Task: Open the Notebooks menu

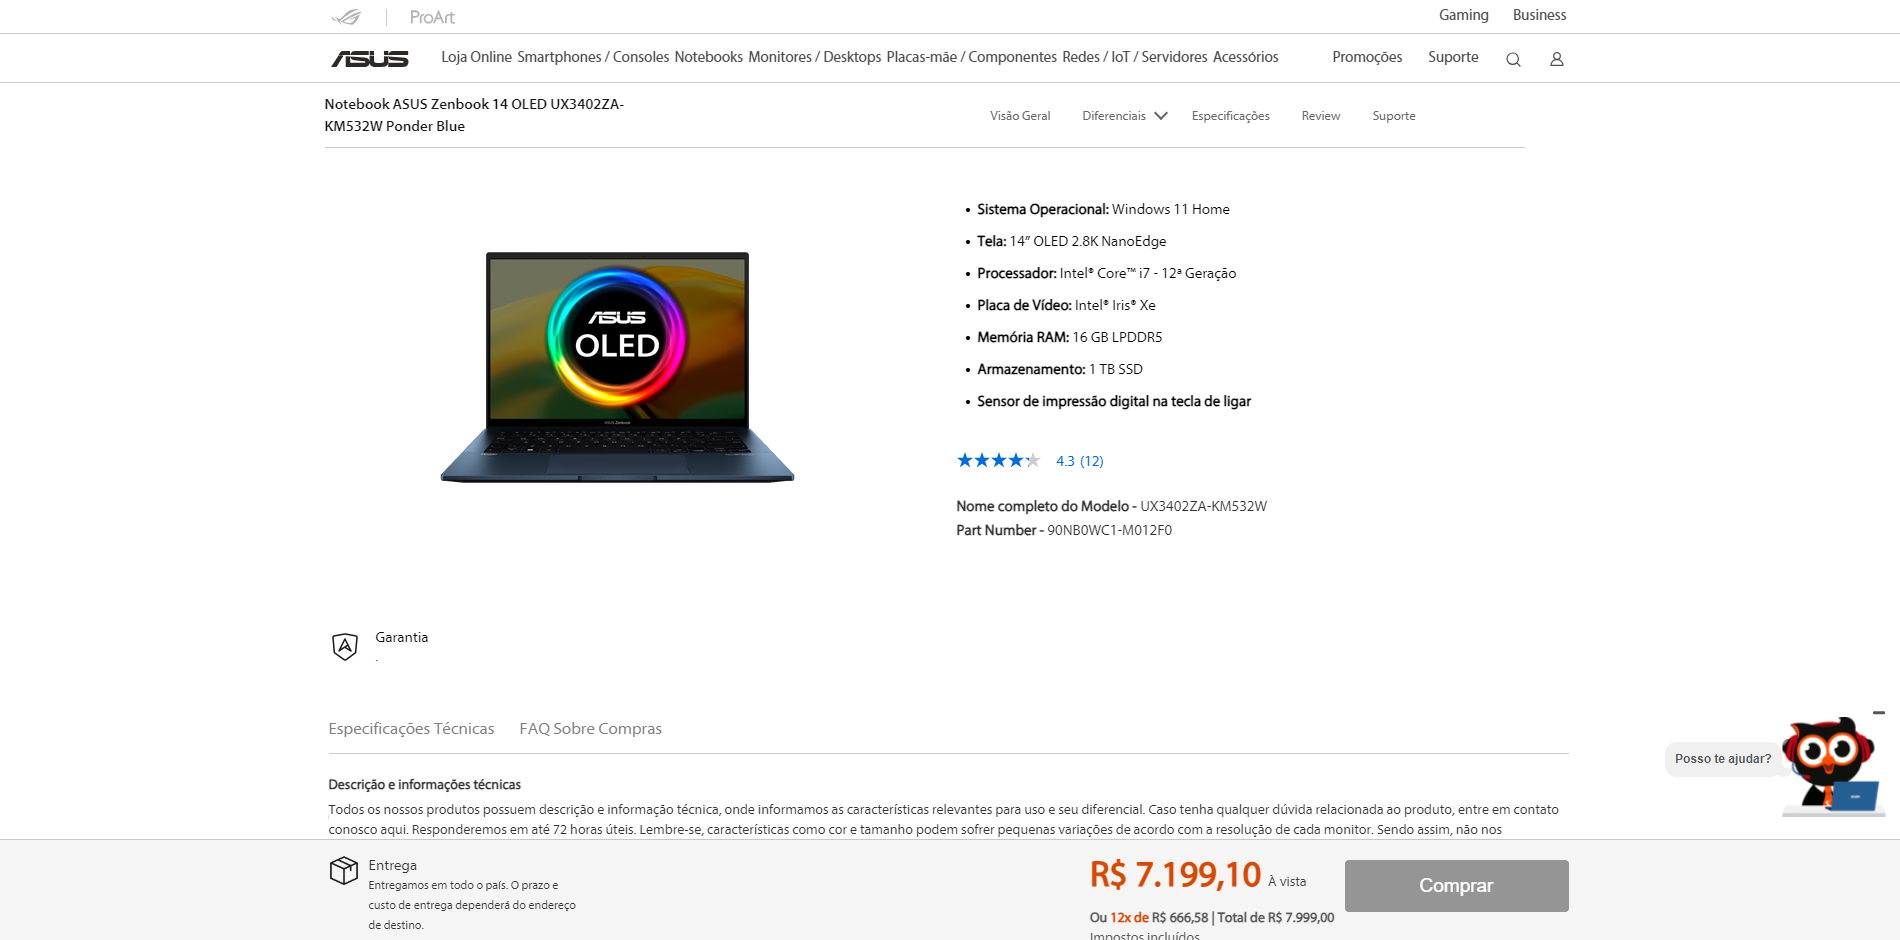Action: 708,57
